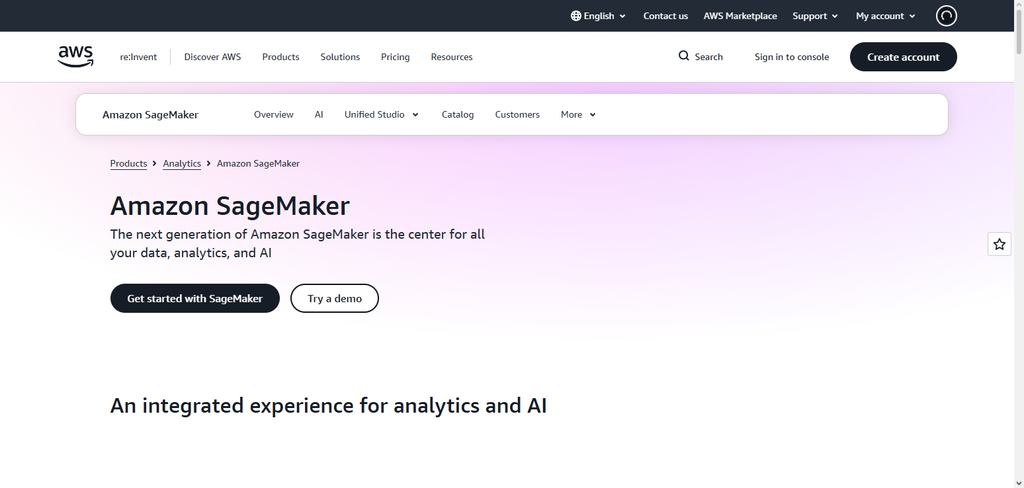The height and width of the screenshot is (488, 1024).
Task: Click Products breadcrumb link
Action: [129, 163]
